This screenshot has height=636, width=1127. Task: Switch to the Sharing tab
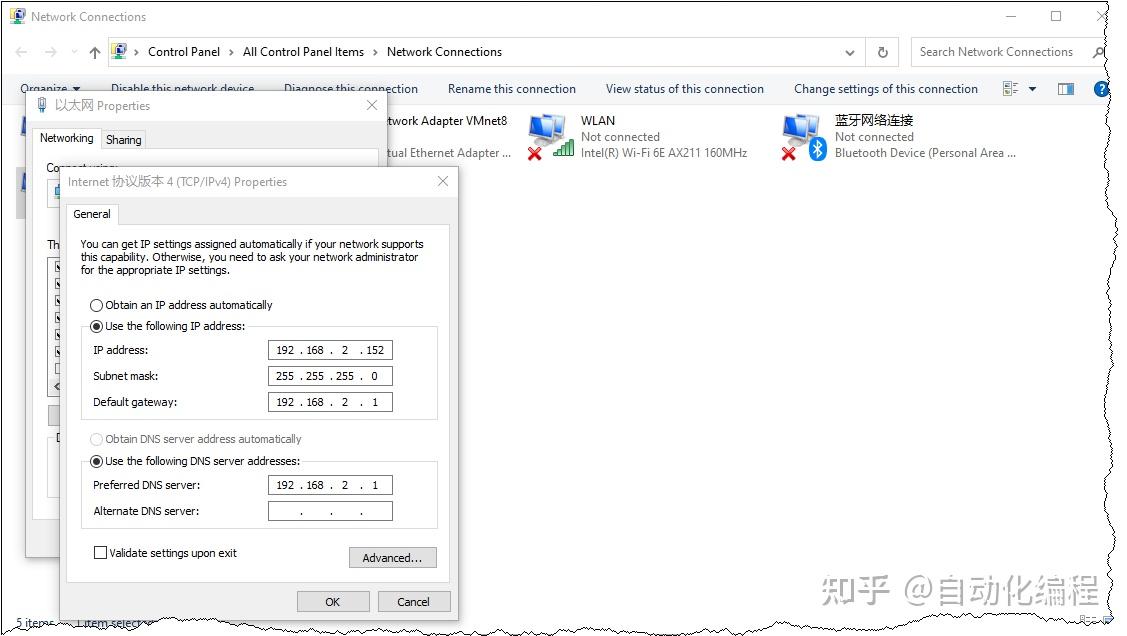(122, 139)
